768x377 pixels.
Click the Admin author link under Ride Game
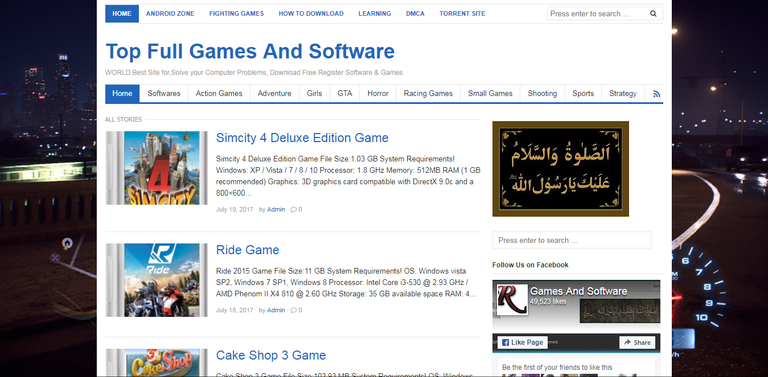[276, 310]
